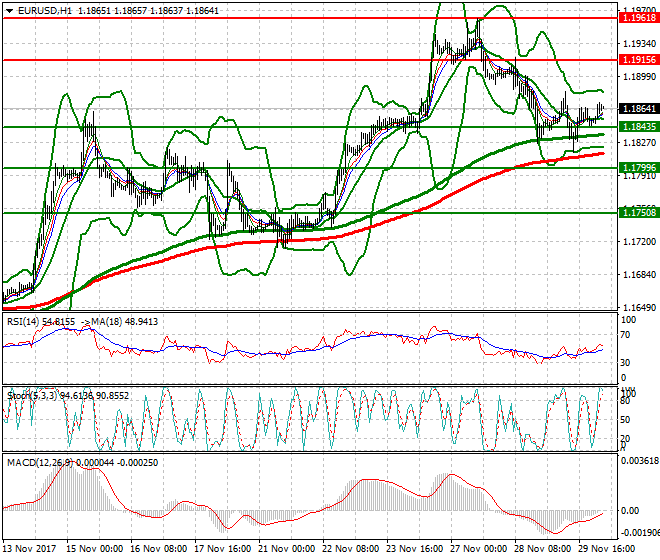
Task: Click the 1.16490 value on the price axis
Action: point(639,308)
